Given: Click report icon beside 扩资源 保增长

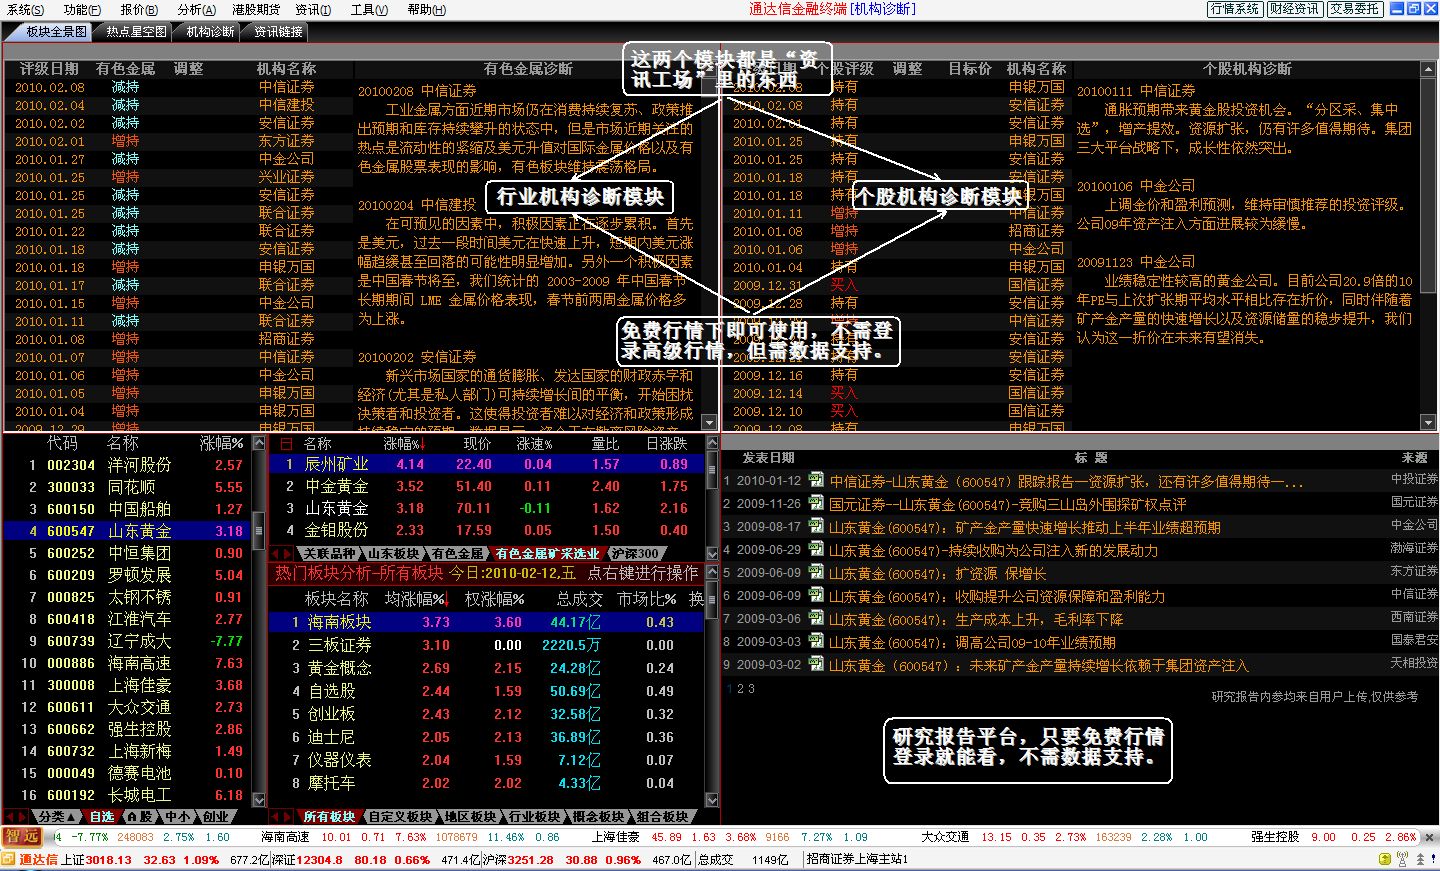Looking at the screenshot, I should (x=816, y=573).
